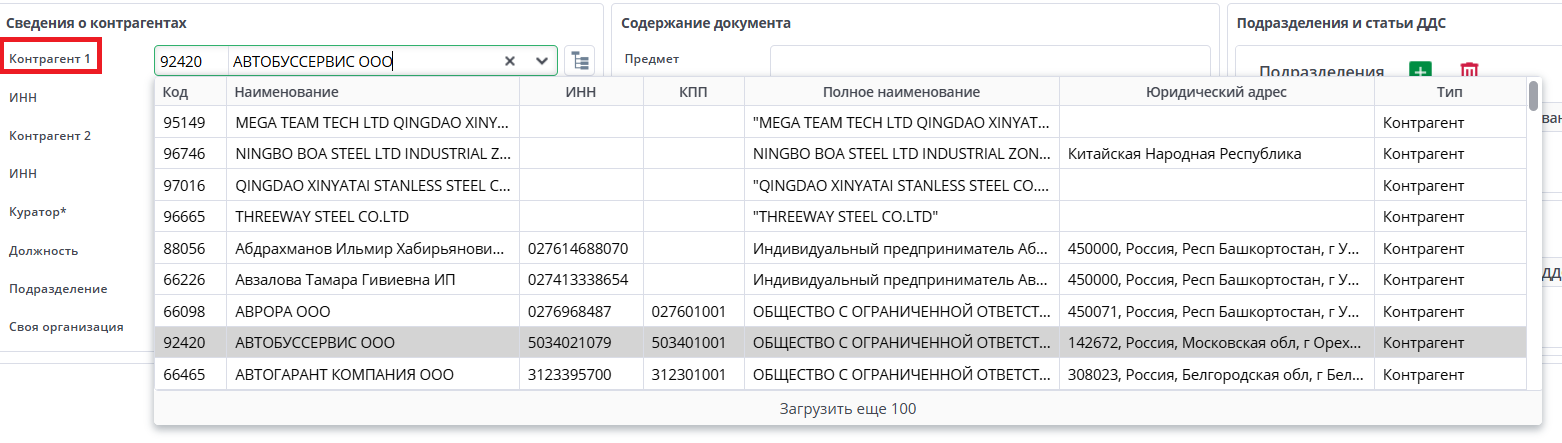
Task: Choose АВРОРА ООО from the list
Action: (372, 311)
